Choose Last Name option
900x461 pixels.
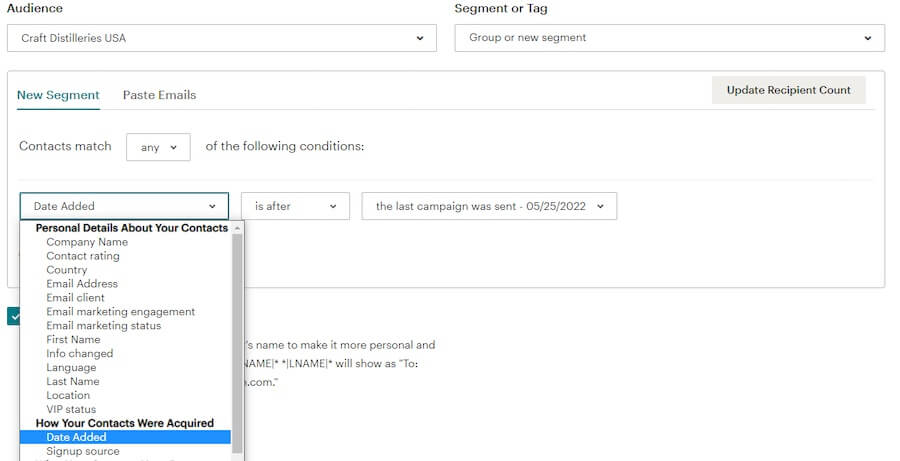[x=72, y=381]
